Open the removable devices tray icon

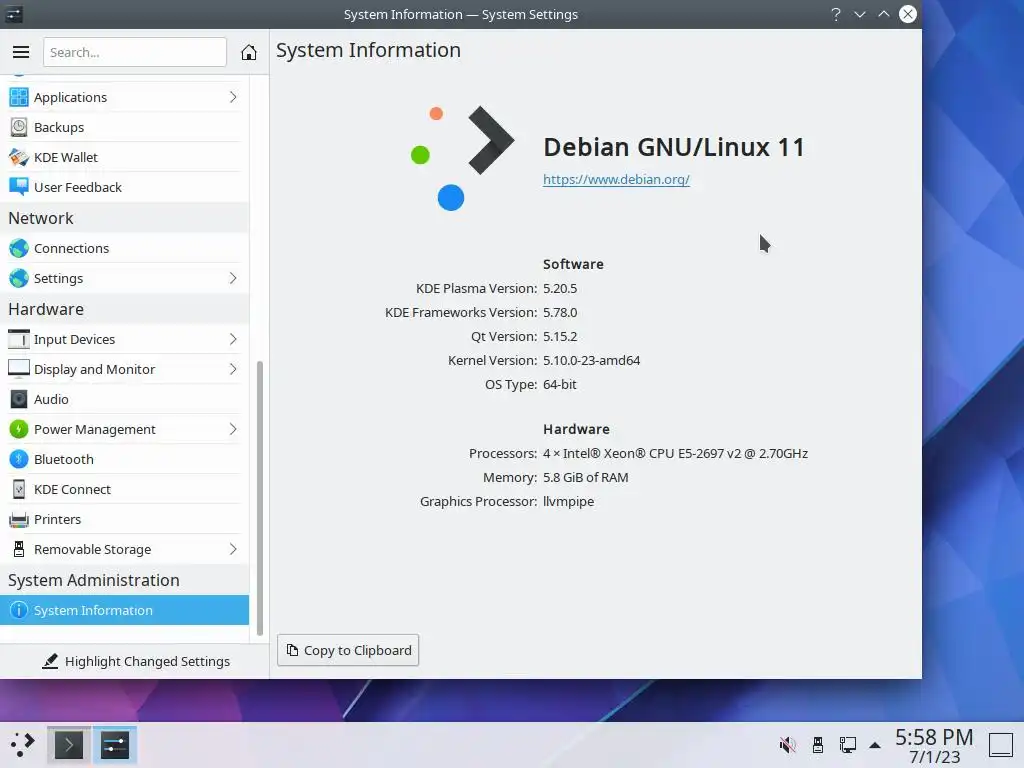[x=818, y=745]
